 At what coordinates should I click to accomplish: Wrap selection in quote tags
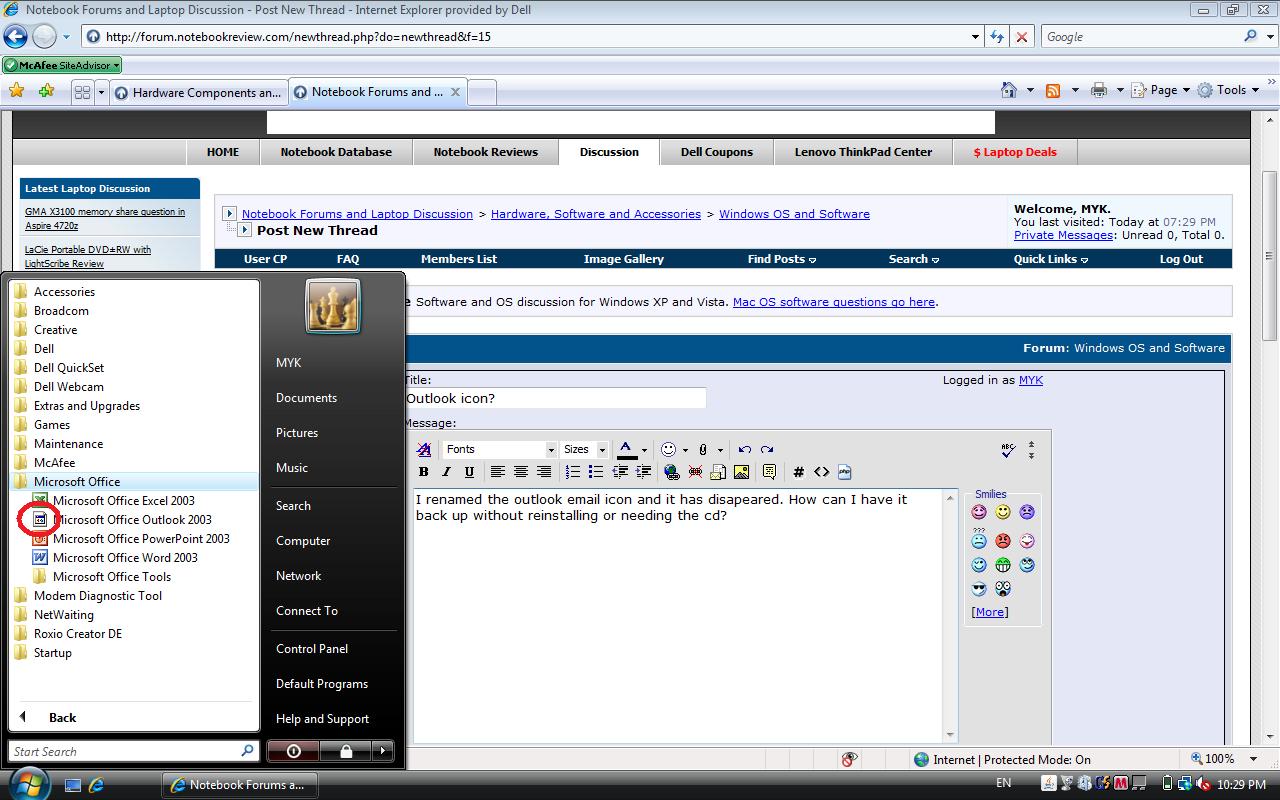tap(769, 472)
